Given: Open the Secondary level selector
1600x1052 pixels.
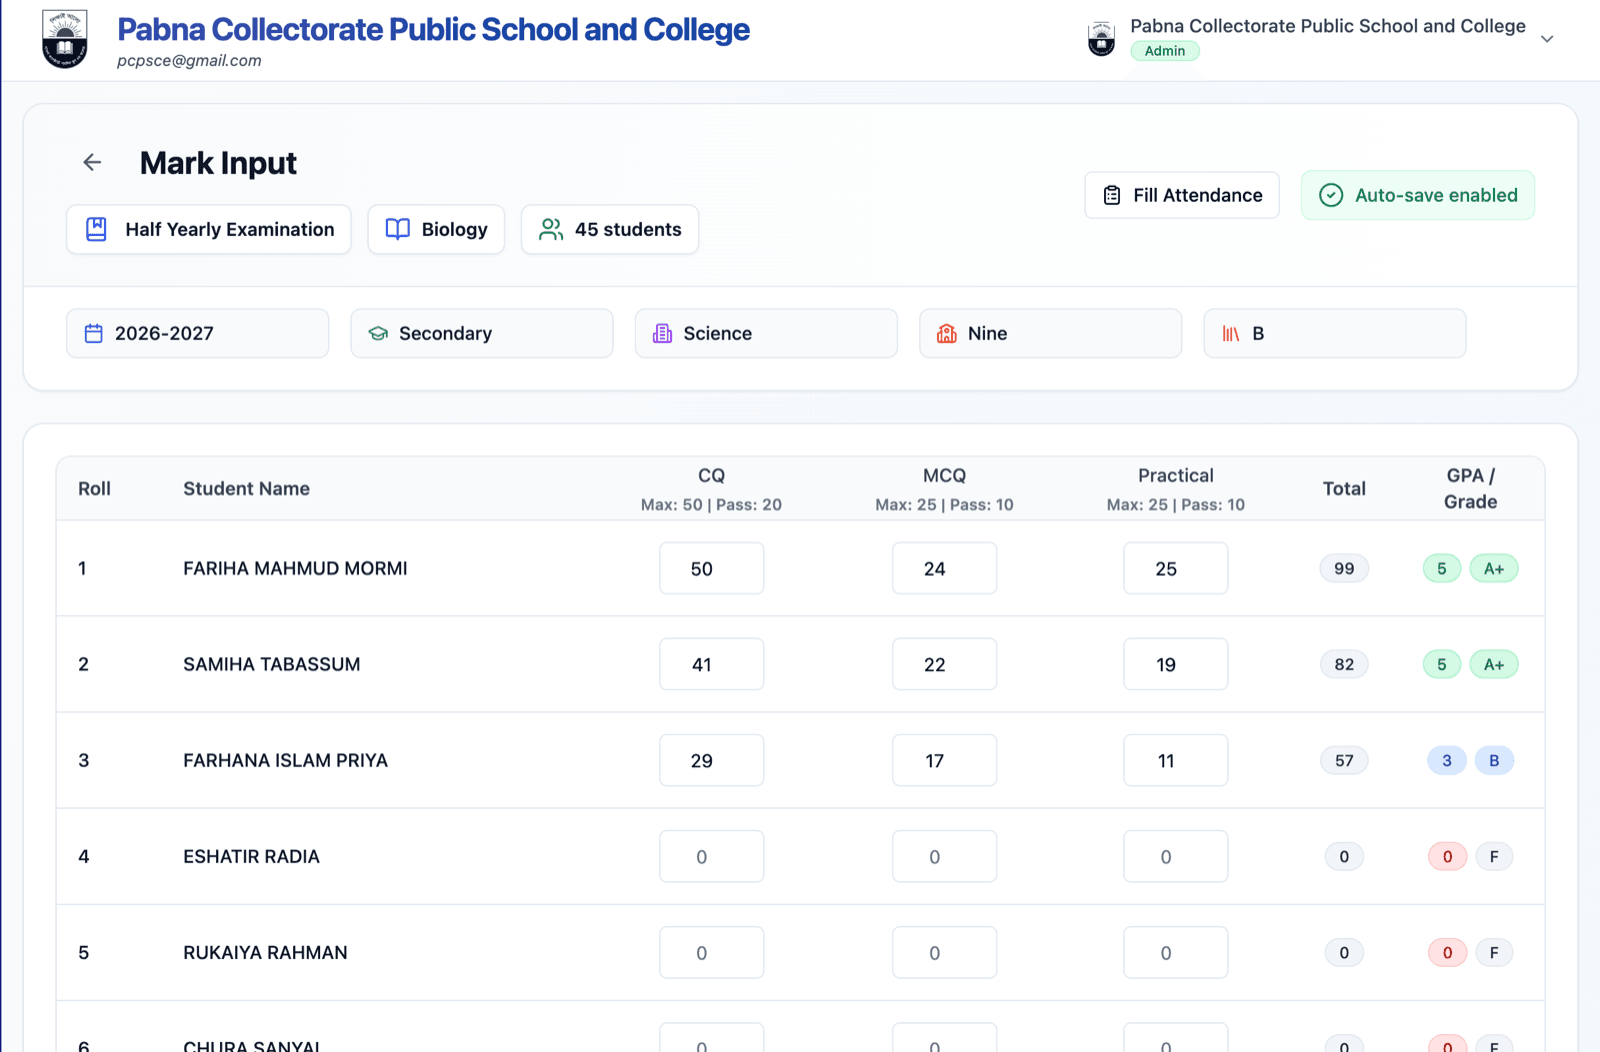Looking at the screenshot, I should tap(482, 333).
